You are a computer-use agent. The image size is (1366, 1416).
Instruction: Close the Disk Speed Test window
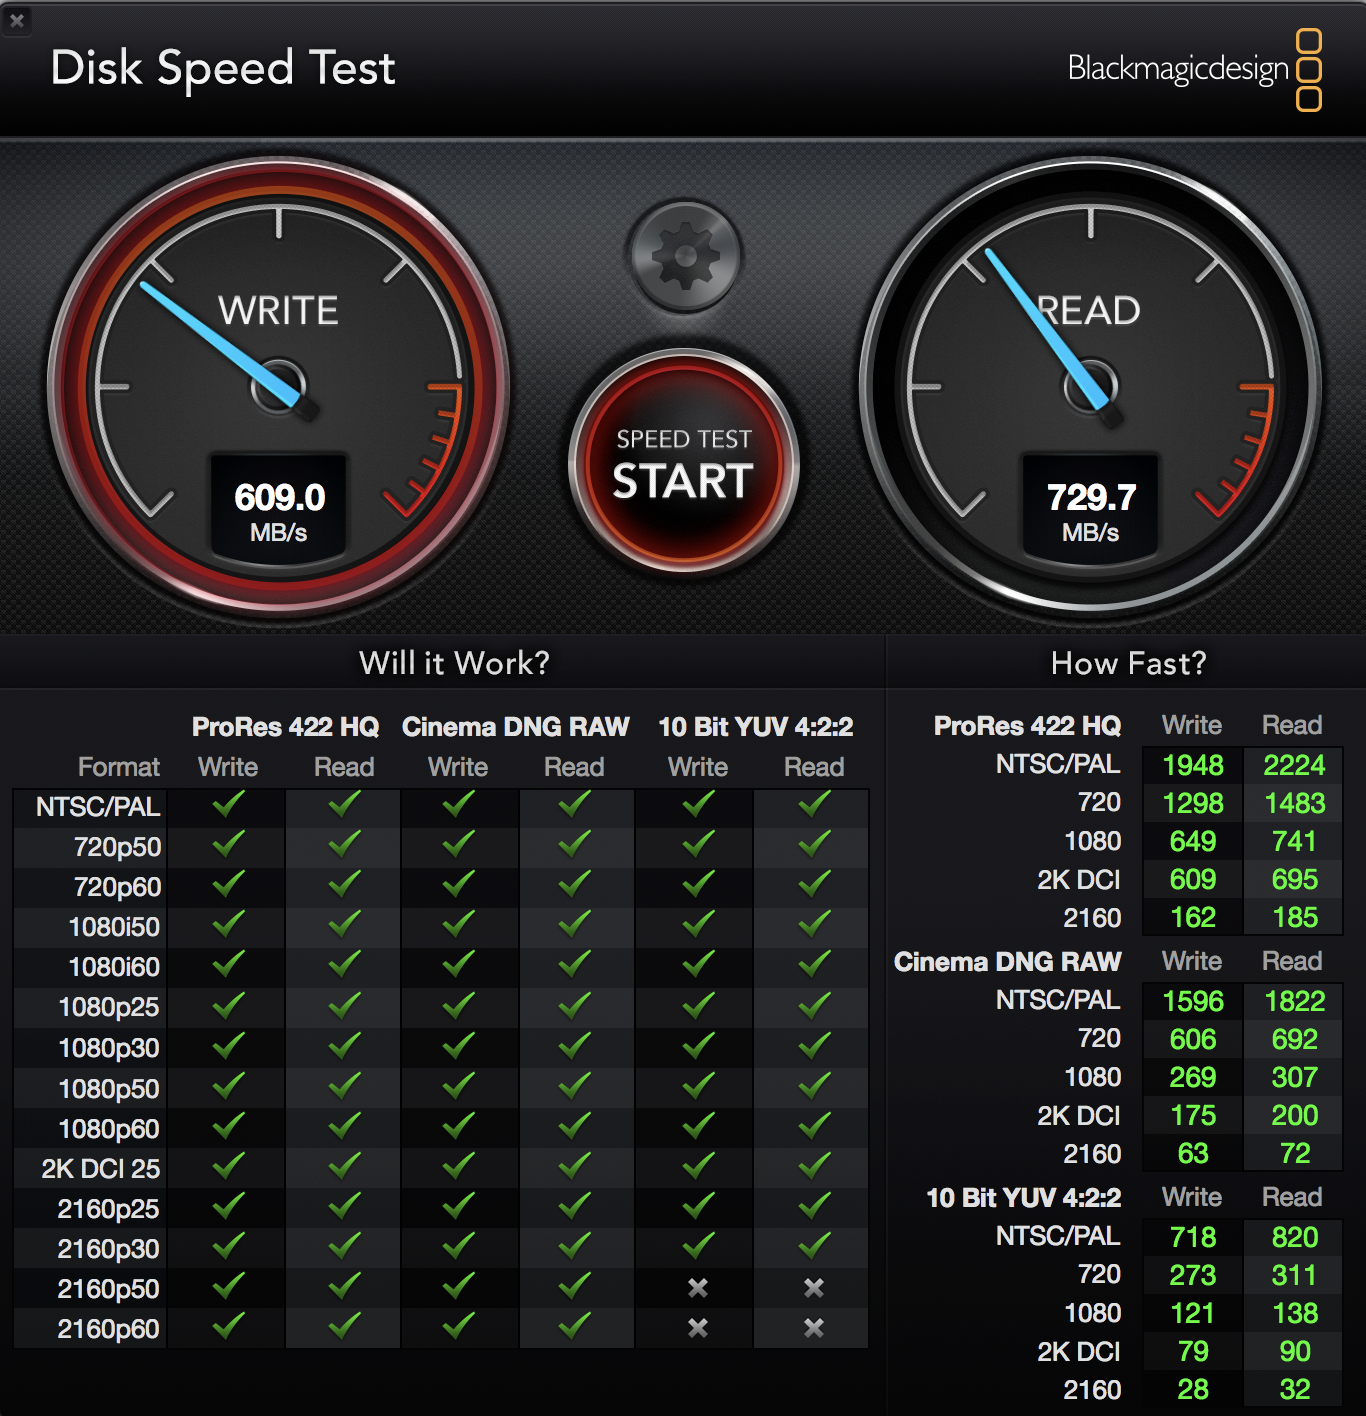[x=17, y=19]
